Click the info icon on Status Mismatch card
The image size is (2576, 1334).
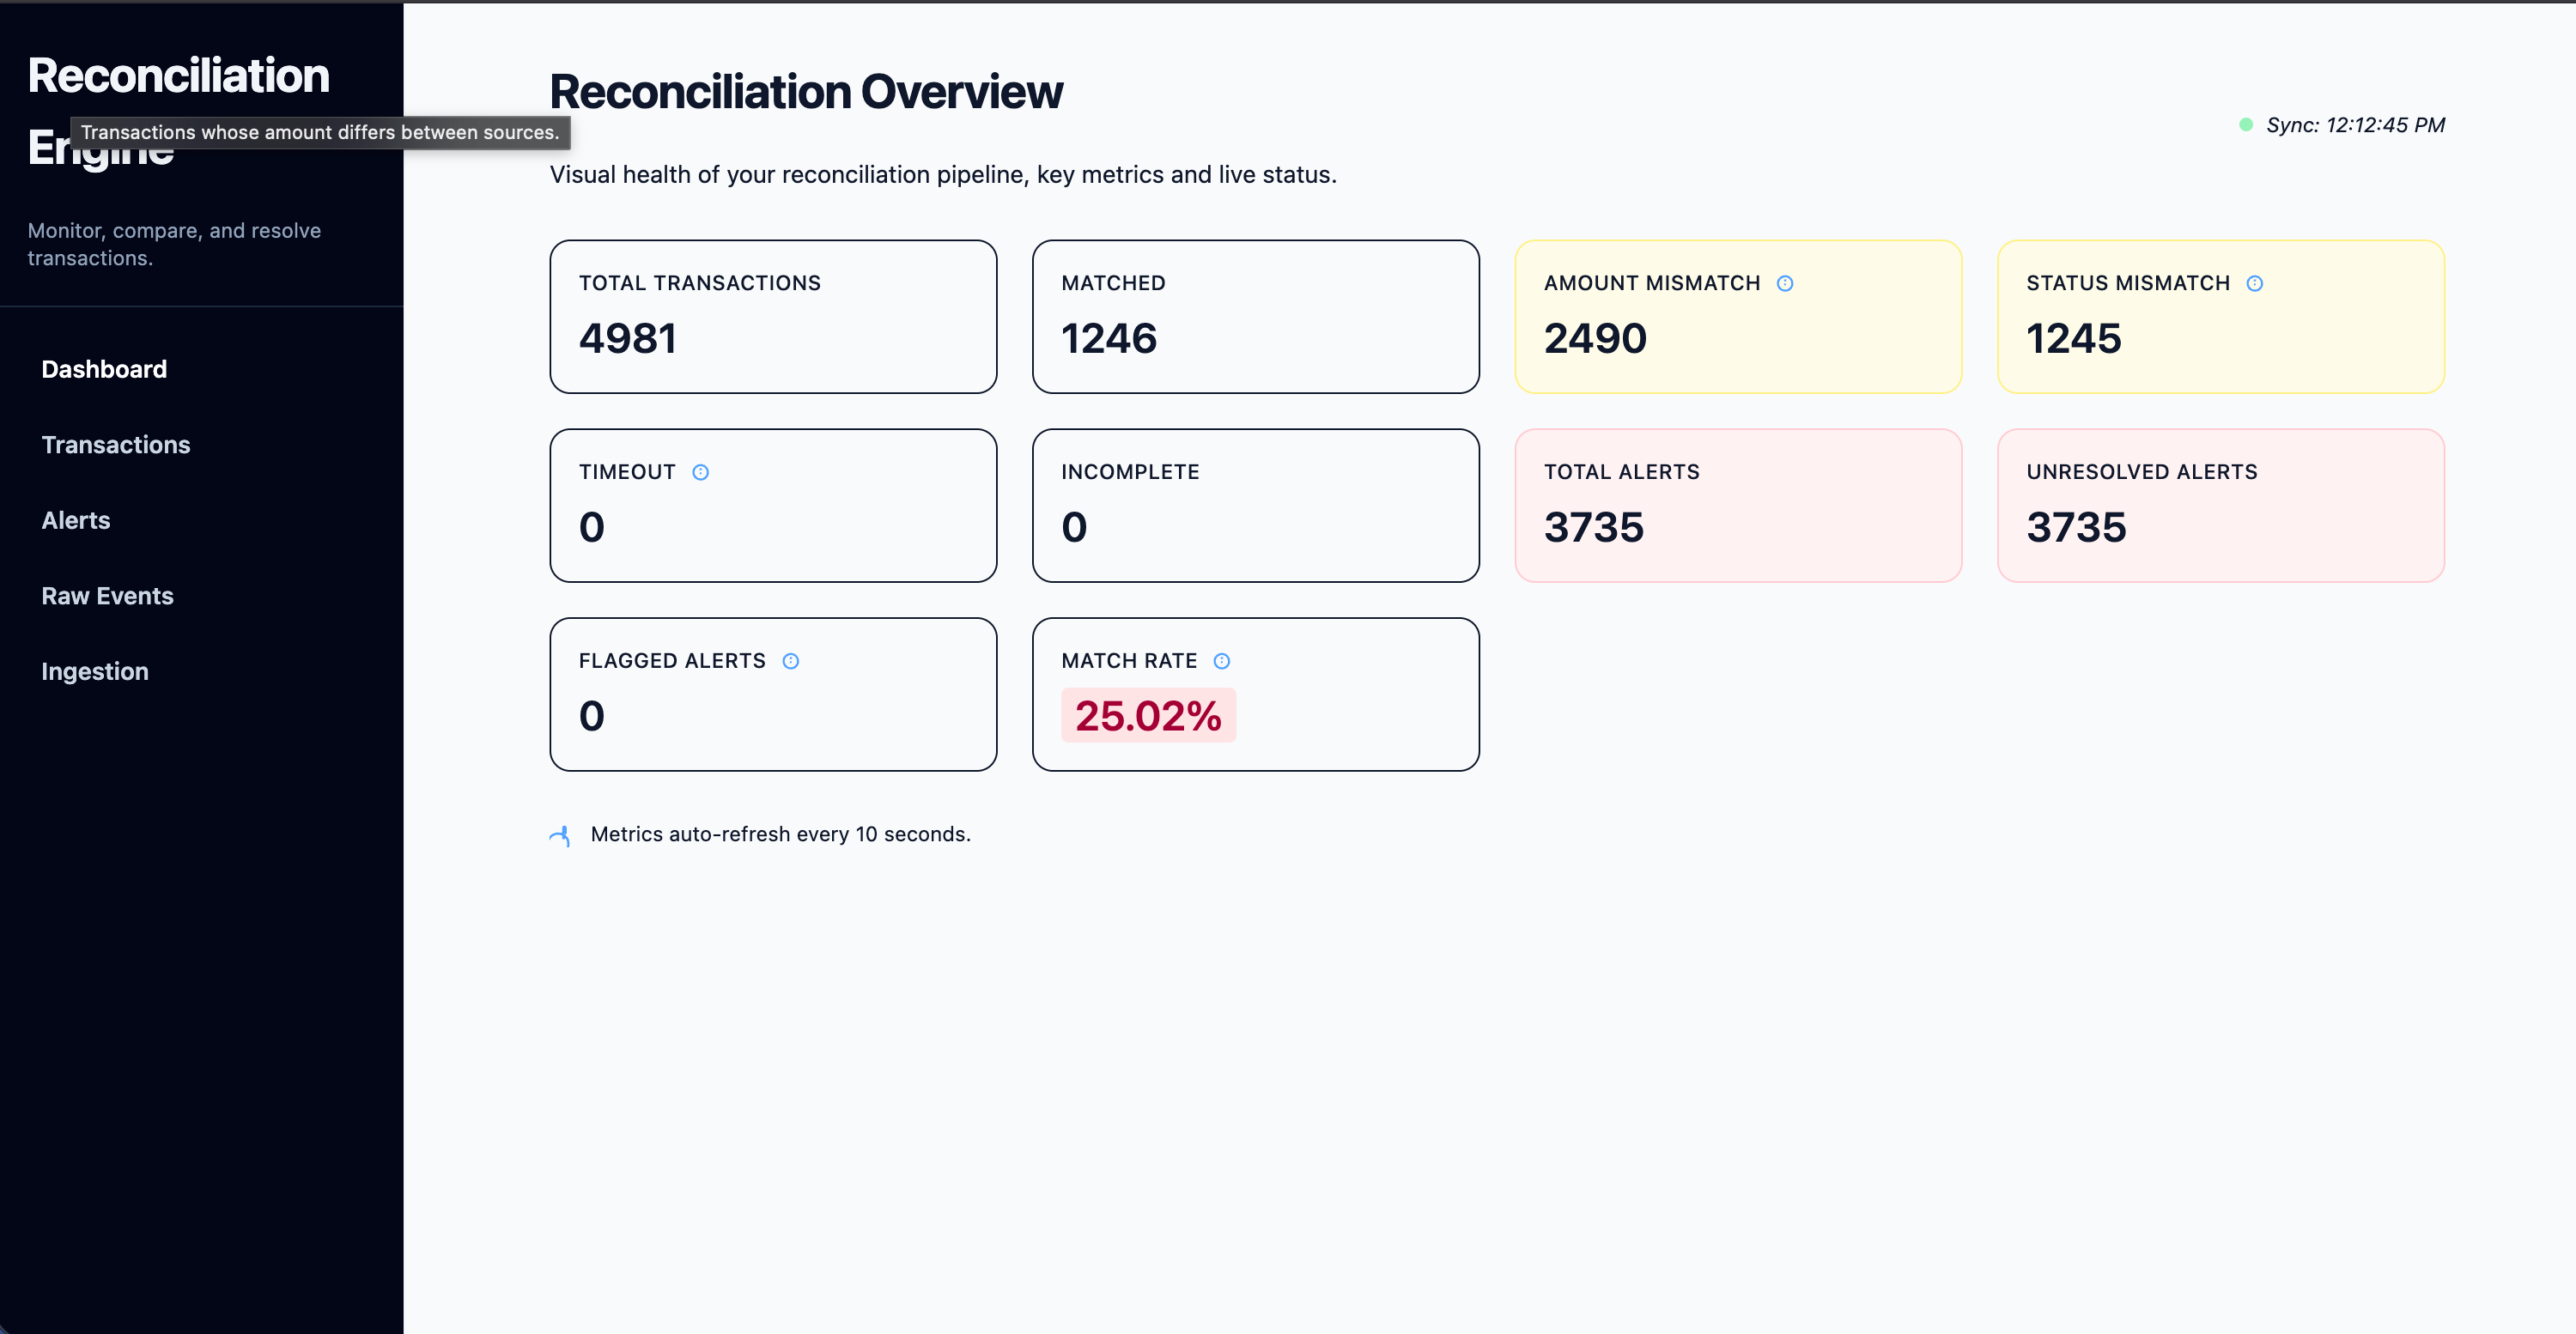click(2254, 283)
